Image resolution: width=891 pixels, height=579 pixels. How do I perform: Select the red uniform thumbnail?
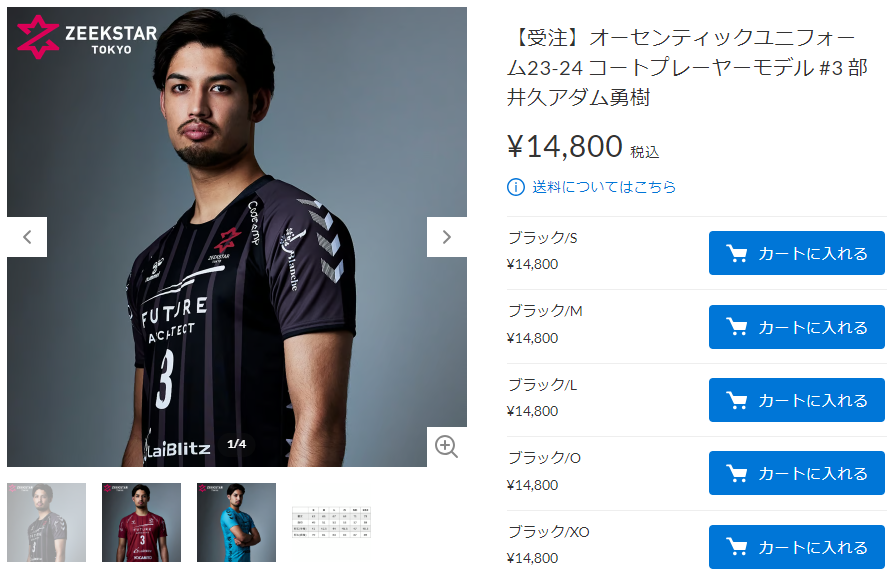tap(141, 522)
